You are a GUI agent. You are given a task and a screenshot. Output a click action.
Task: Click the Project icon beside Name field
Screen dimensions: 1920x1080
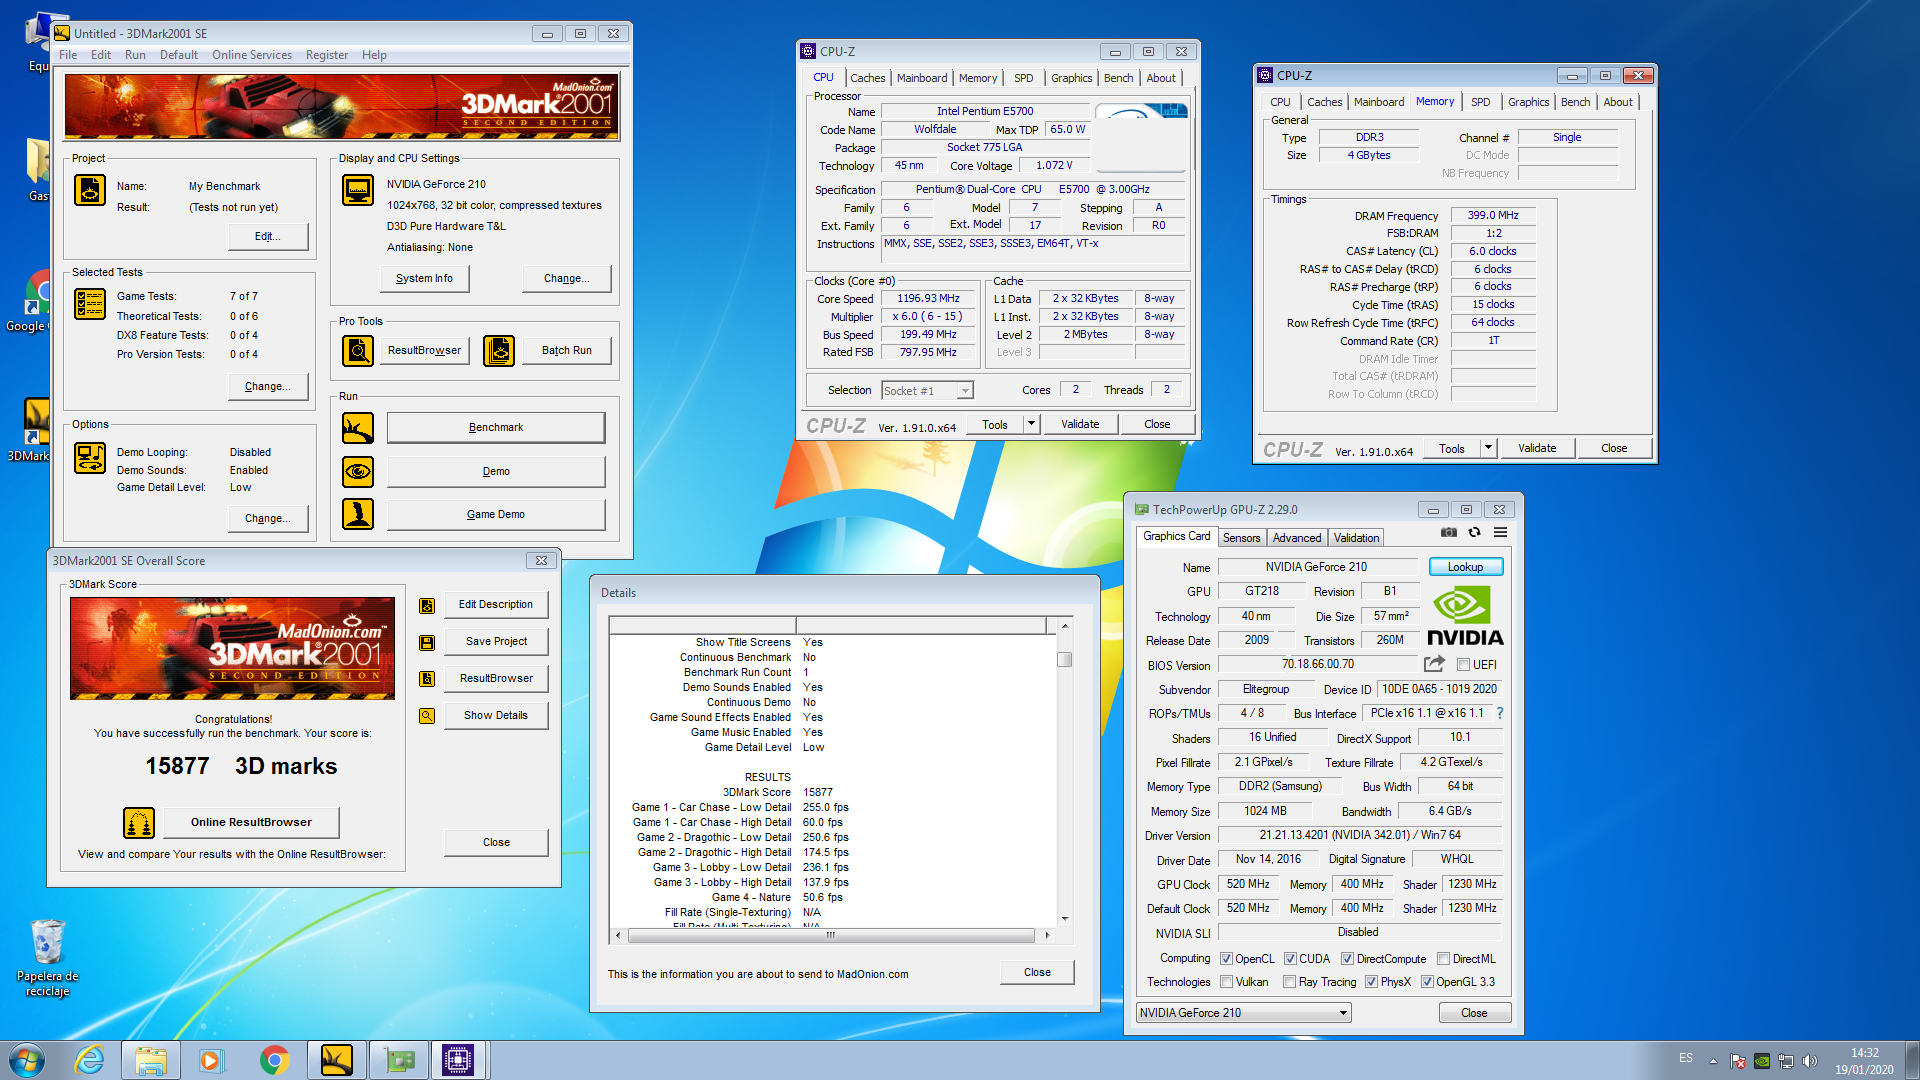(x=90, y=190)
